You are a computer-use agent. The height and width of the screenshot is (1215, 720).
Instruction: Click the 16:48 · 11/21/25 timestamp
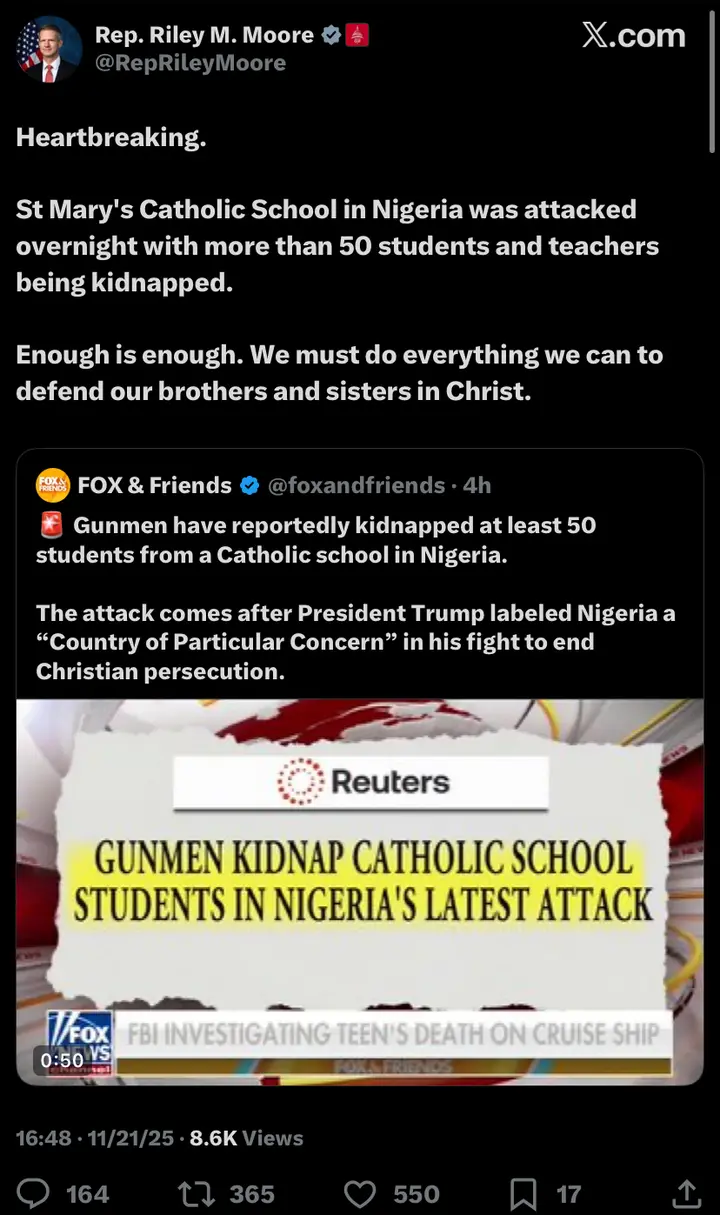(95, 1138)
